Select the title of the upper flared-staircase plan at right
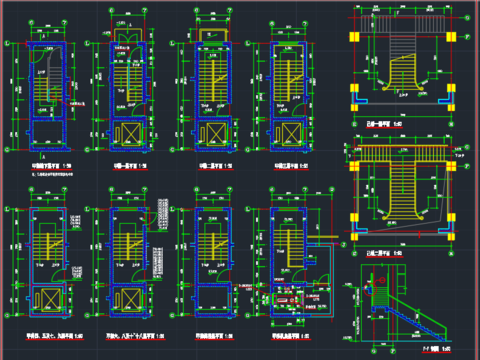The image size is (480, 360). coord(384,124)
